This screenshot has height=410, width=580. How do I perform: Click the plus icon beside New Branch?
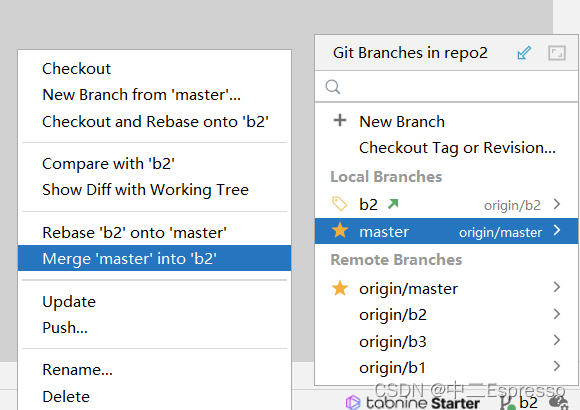click(340, 120)
